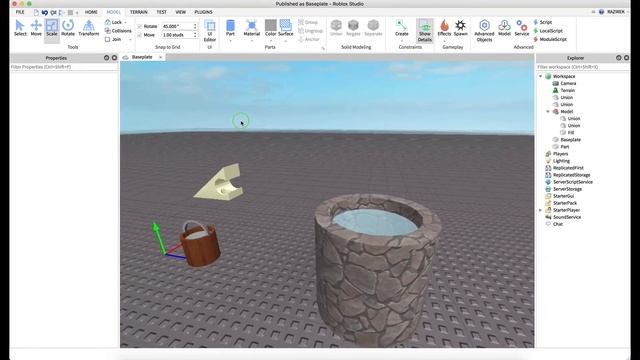Insert a Spawn location
This screenshot has width=640, height=360.
point(460,28)
